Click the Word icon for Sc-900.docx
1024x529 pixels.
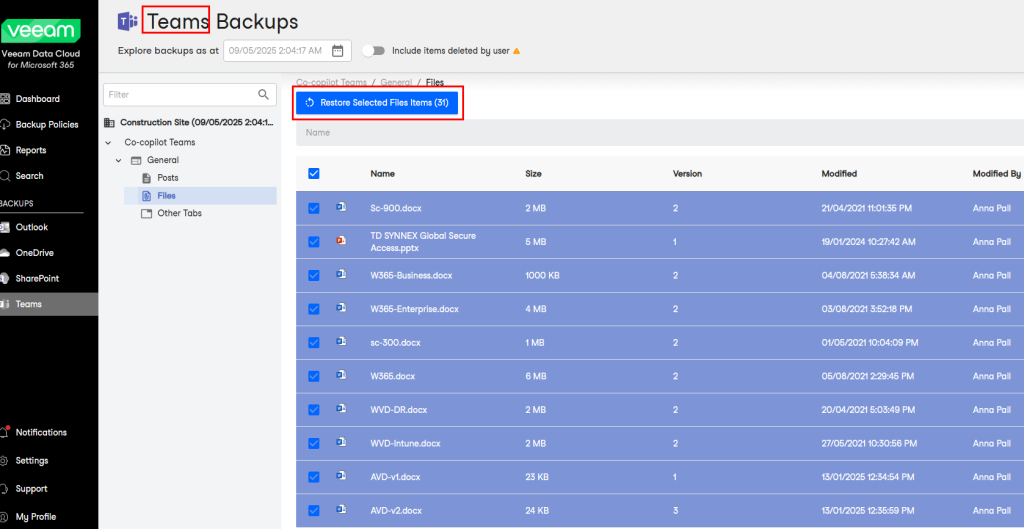(x=340, y=207)
